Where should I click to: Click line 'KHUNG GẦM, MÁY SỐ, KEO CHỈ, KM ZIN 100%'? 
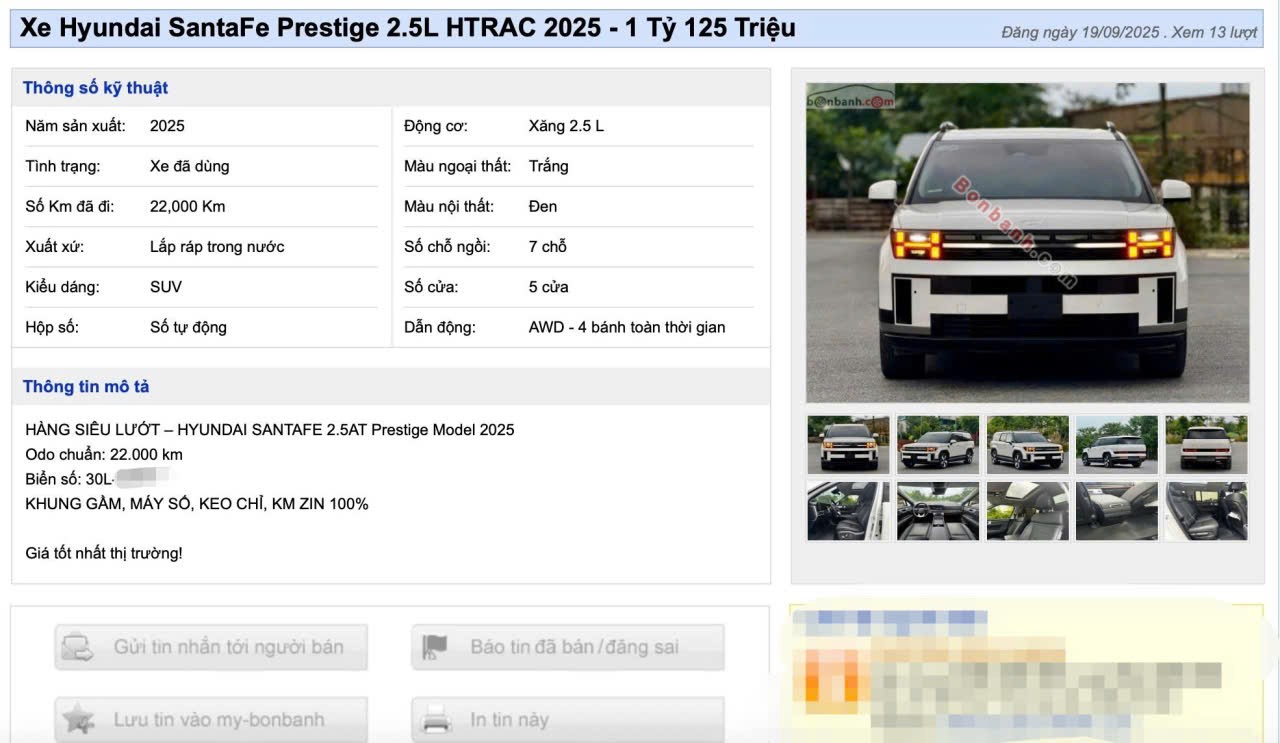[197, 504]
